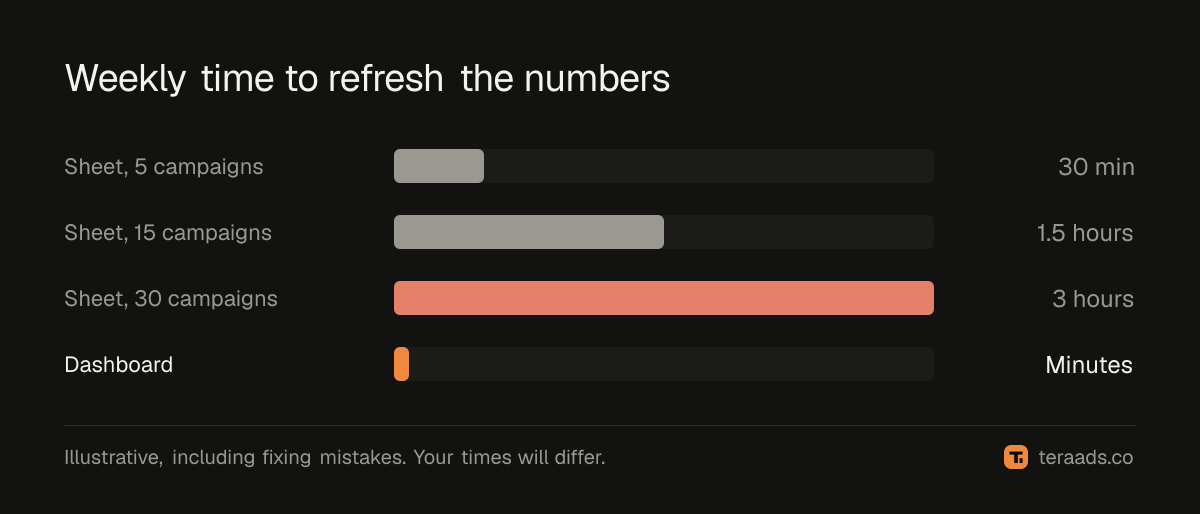Click the orange teraads logo icon
Image resolution: width=1200 pixels, height=514 pixels.
click(x=1016, y=457)
